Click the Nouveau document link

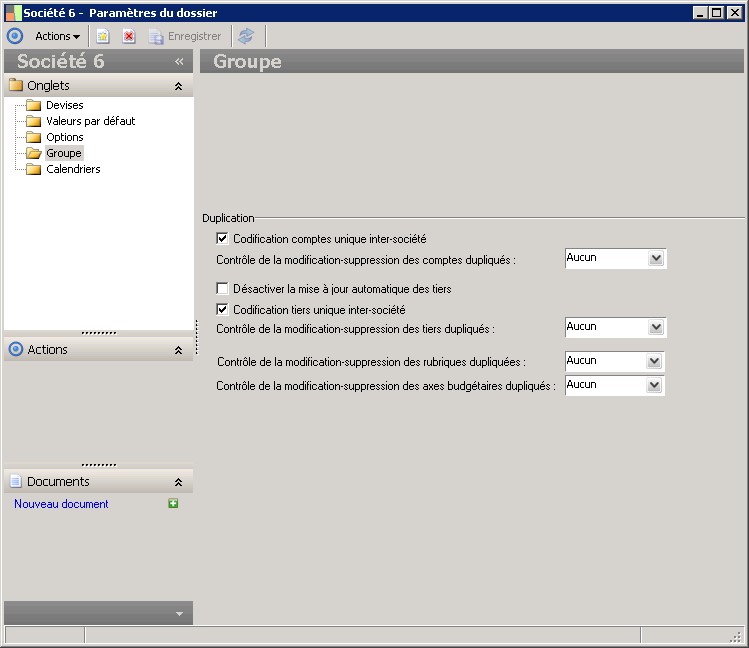61,504
